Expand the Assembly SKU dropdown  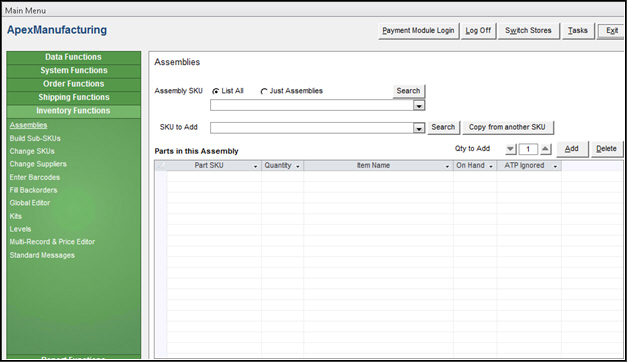(419, 106)
